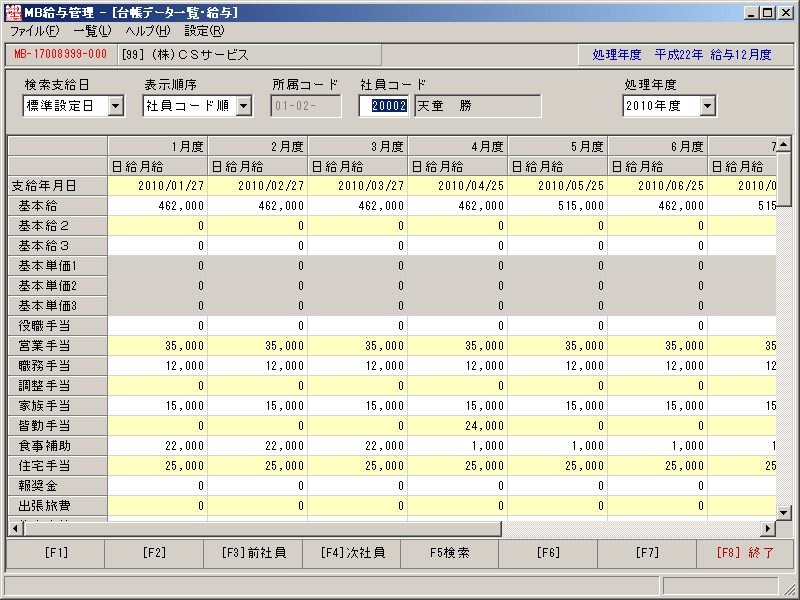Click the horizontal scrollbar left arrow
The width and height of the screenshot is (800, 600).
point(15,529)
